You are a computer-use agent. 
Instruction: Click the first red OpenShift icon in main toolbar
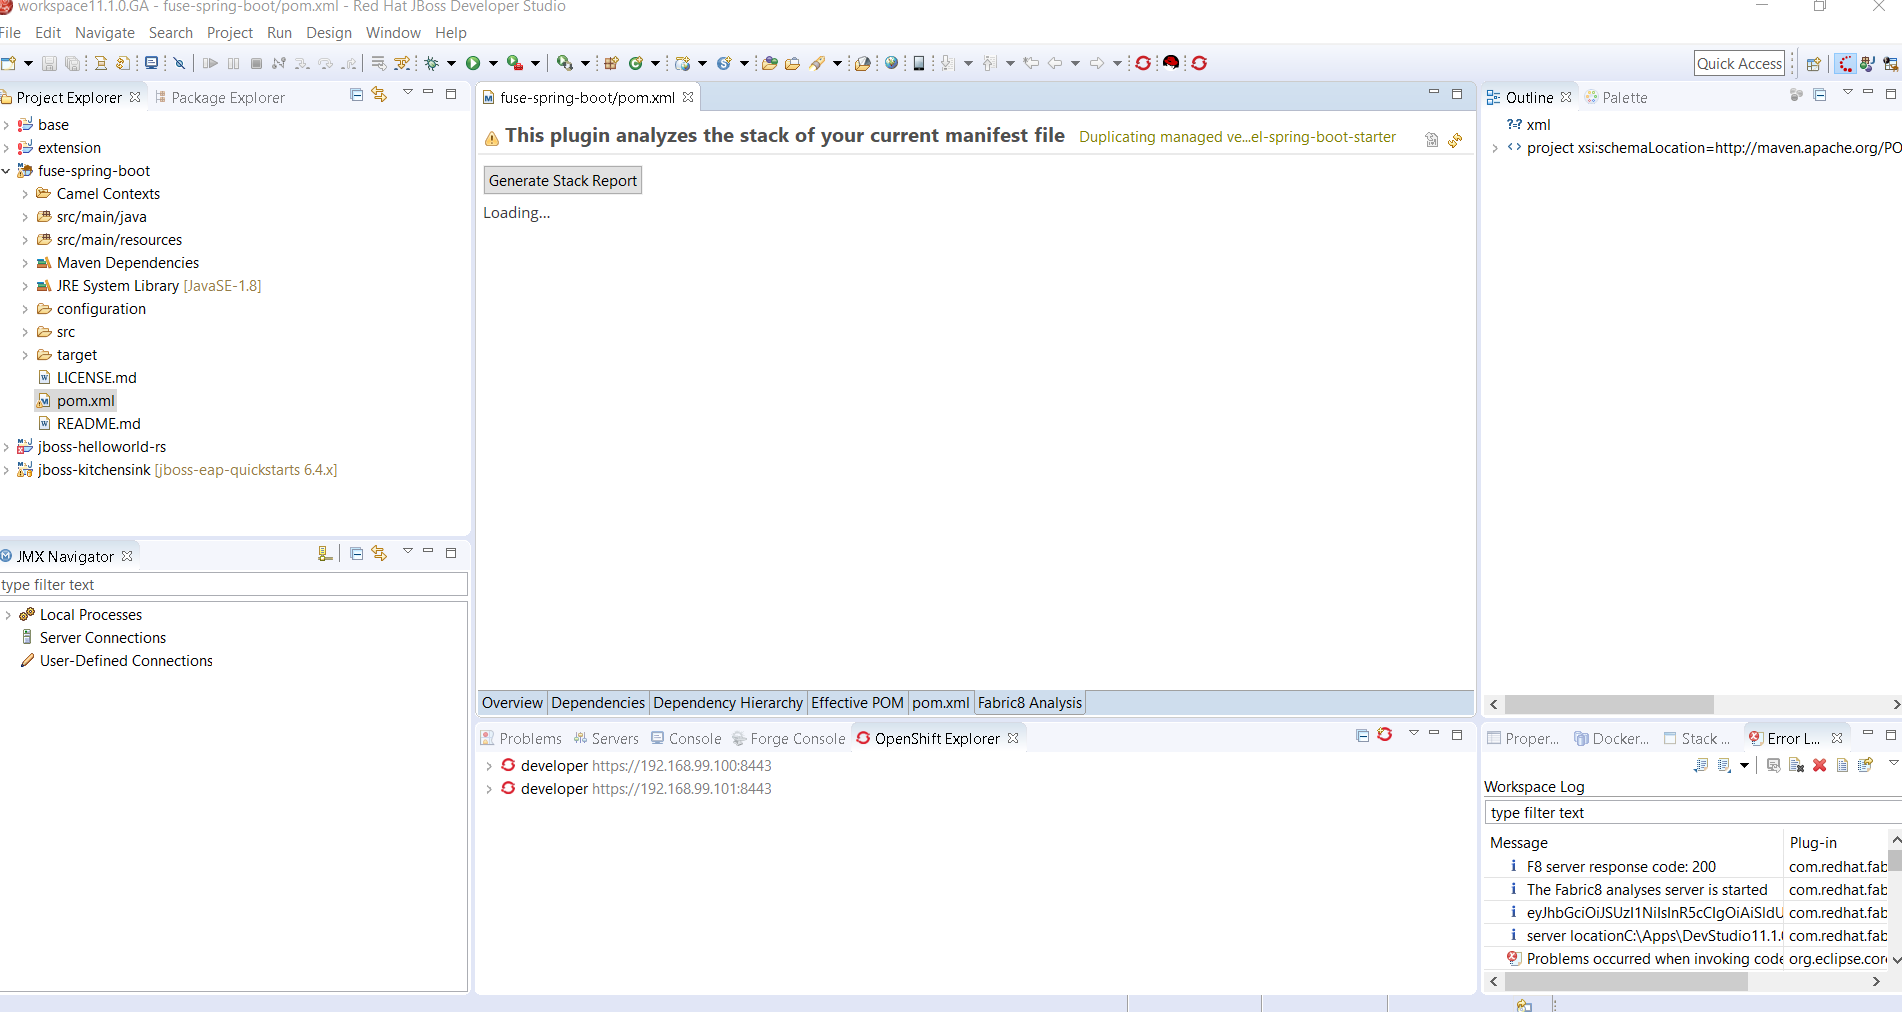click(1143, 63)
